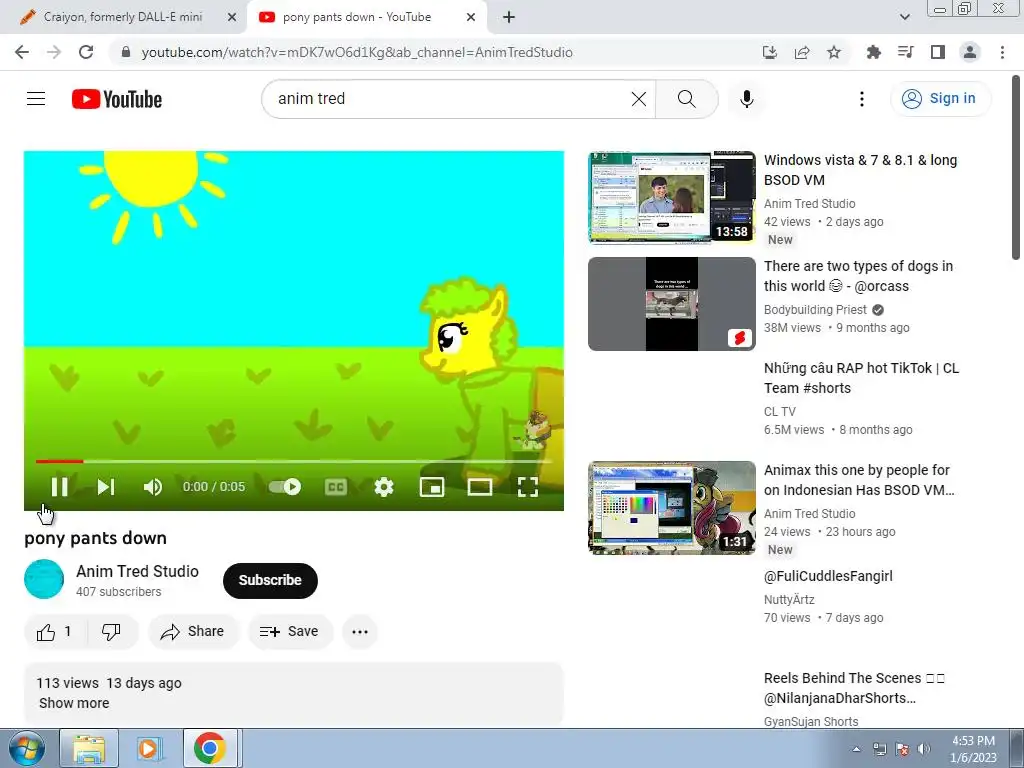Close the pony pants down tab
1024x768 pixels.
pyautogui.click(x=471, y=18)
